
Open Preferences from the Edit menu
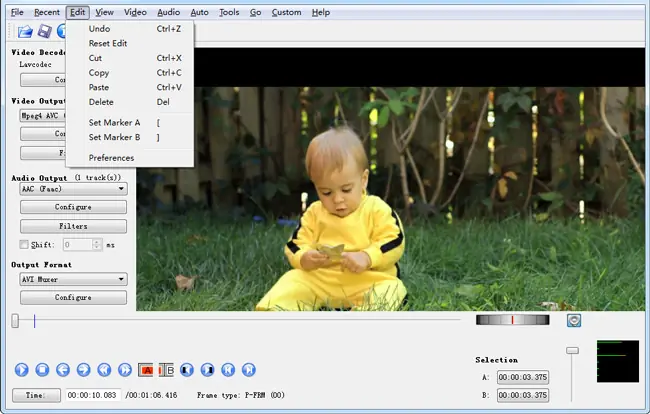coord(130,158)
